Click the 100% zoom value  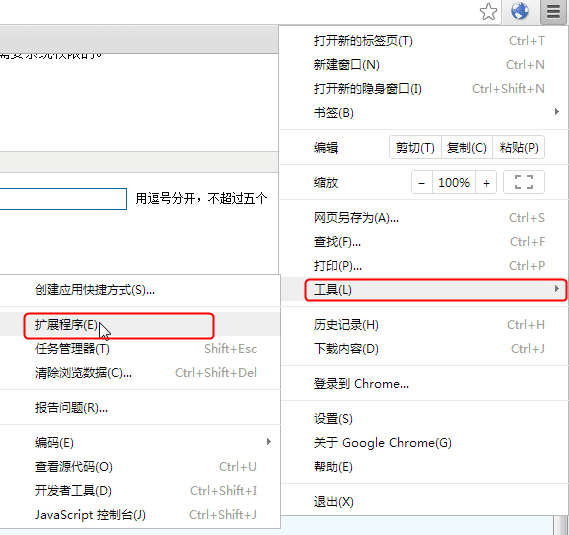point(454,182)
